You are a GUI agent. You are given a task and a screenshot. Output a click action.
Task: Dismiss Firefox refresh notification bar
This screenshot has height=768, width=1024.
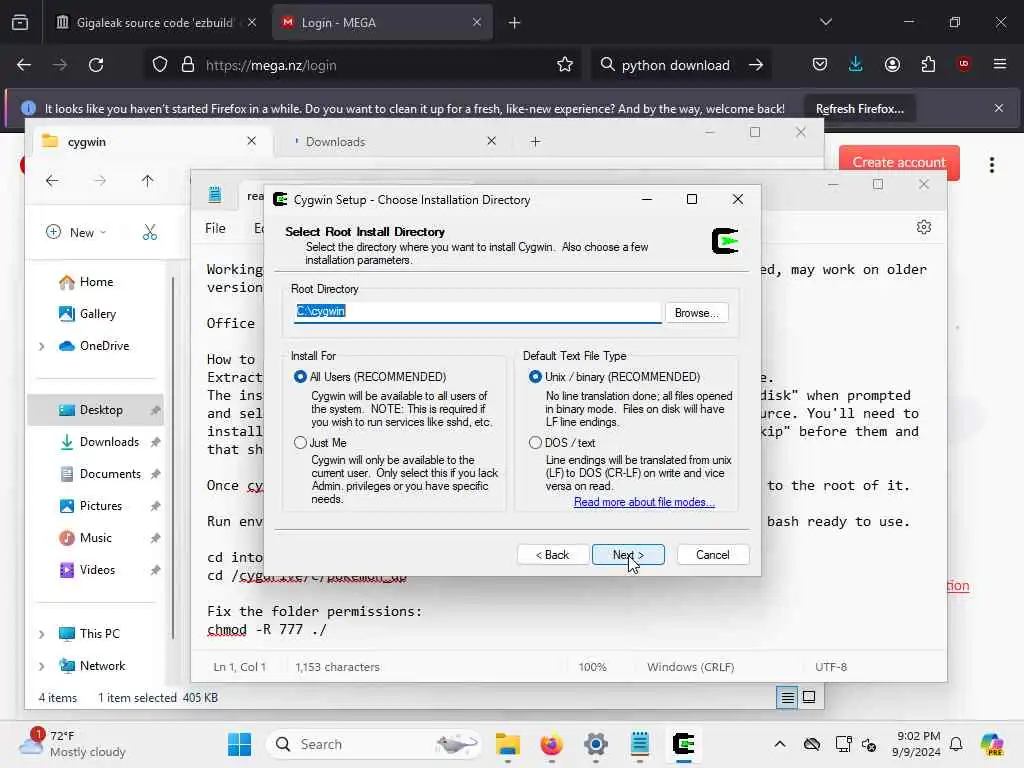tap(999, 108)
